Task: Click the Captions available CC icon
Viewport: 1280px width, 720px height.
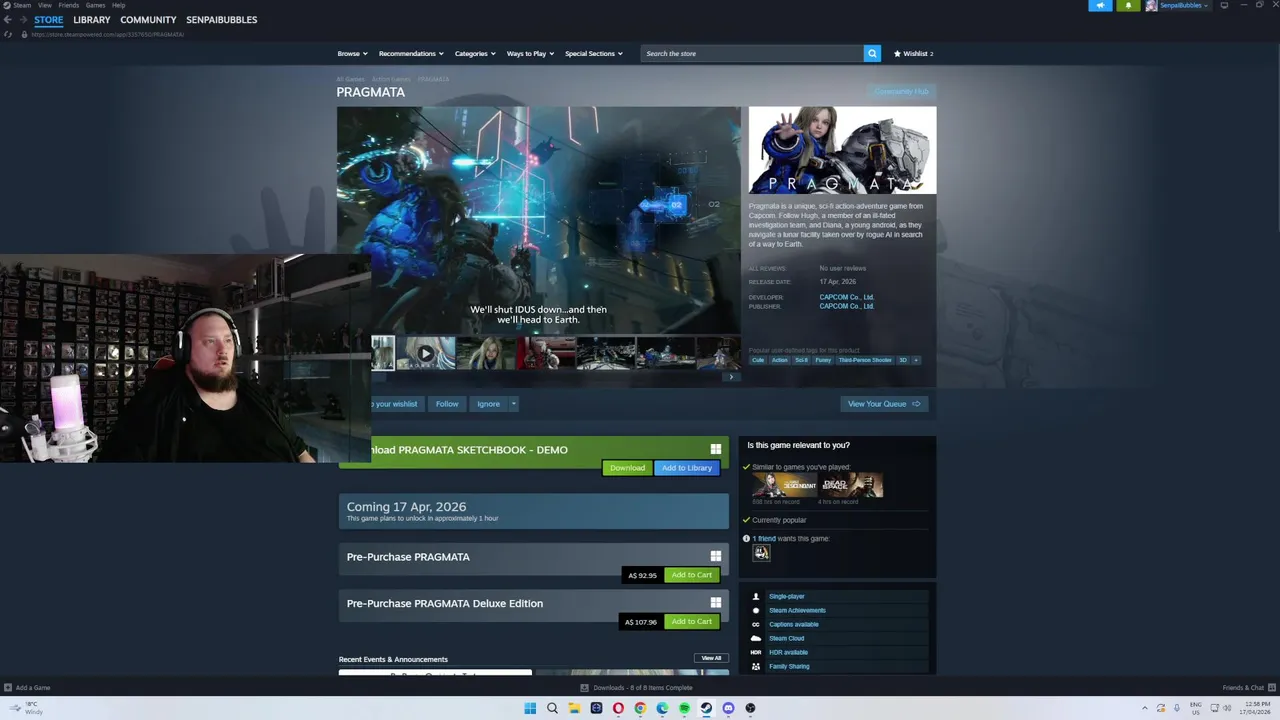Action: tap(756, 624)
